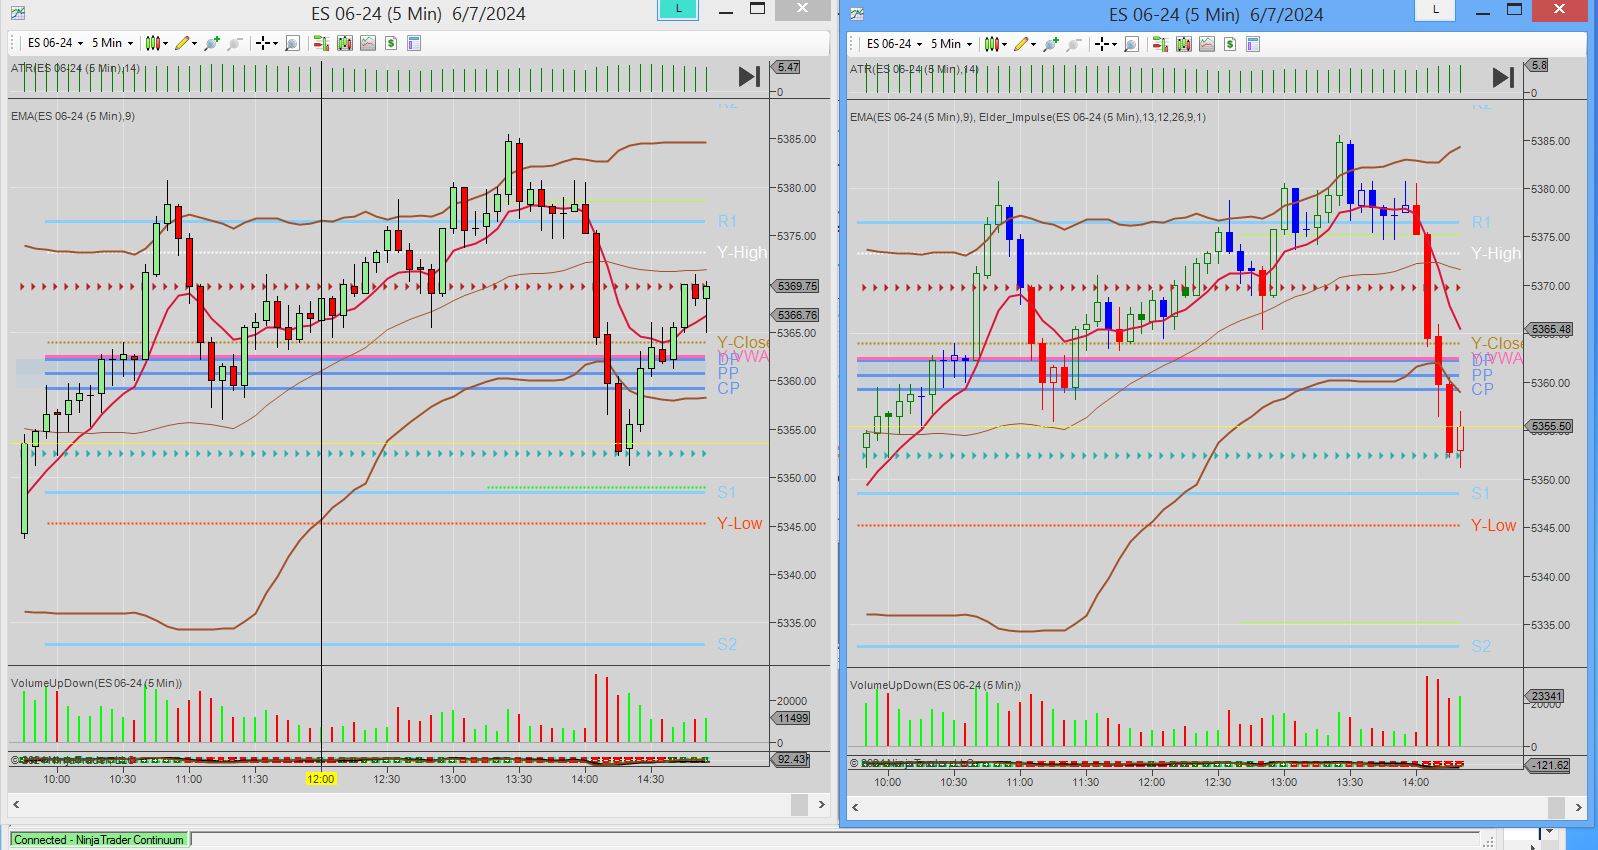Click highlighted 12:00 time marker in left chart
This screenshot has width=1598, height=850.
(x=321, y=779)
